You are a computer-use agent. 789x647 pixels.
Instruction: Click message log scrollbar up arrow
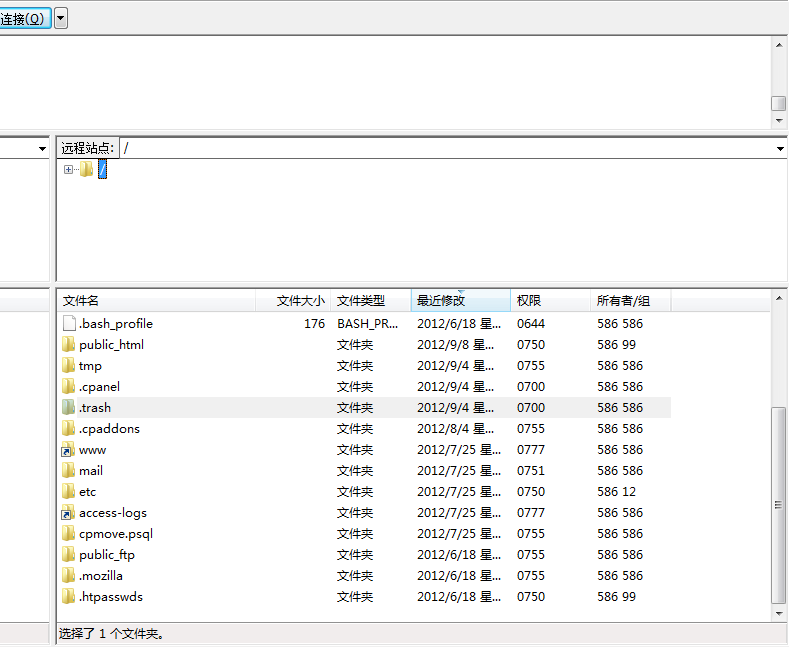[778, 45]
